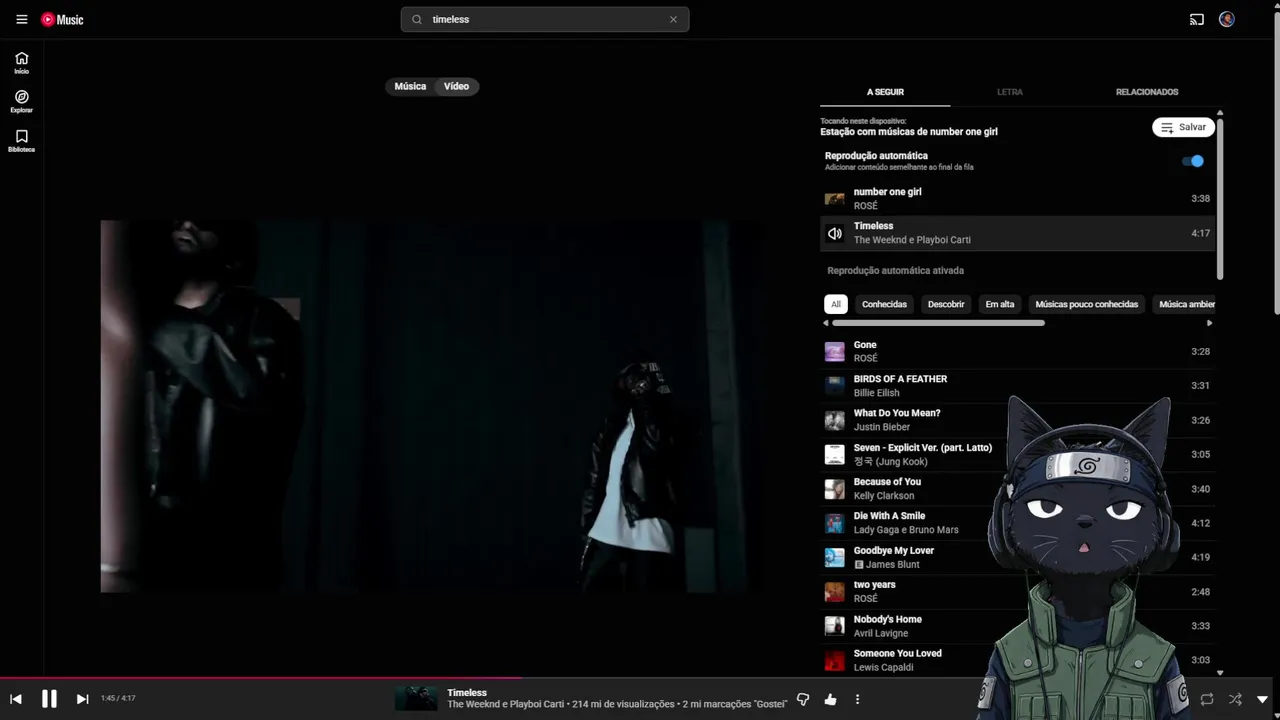The image size is (1280, 720).
Task: Open the hamburger guide menu
Action: point(21,19)
